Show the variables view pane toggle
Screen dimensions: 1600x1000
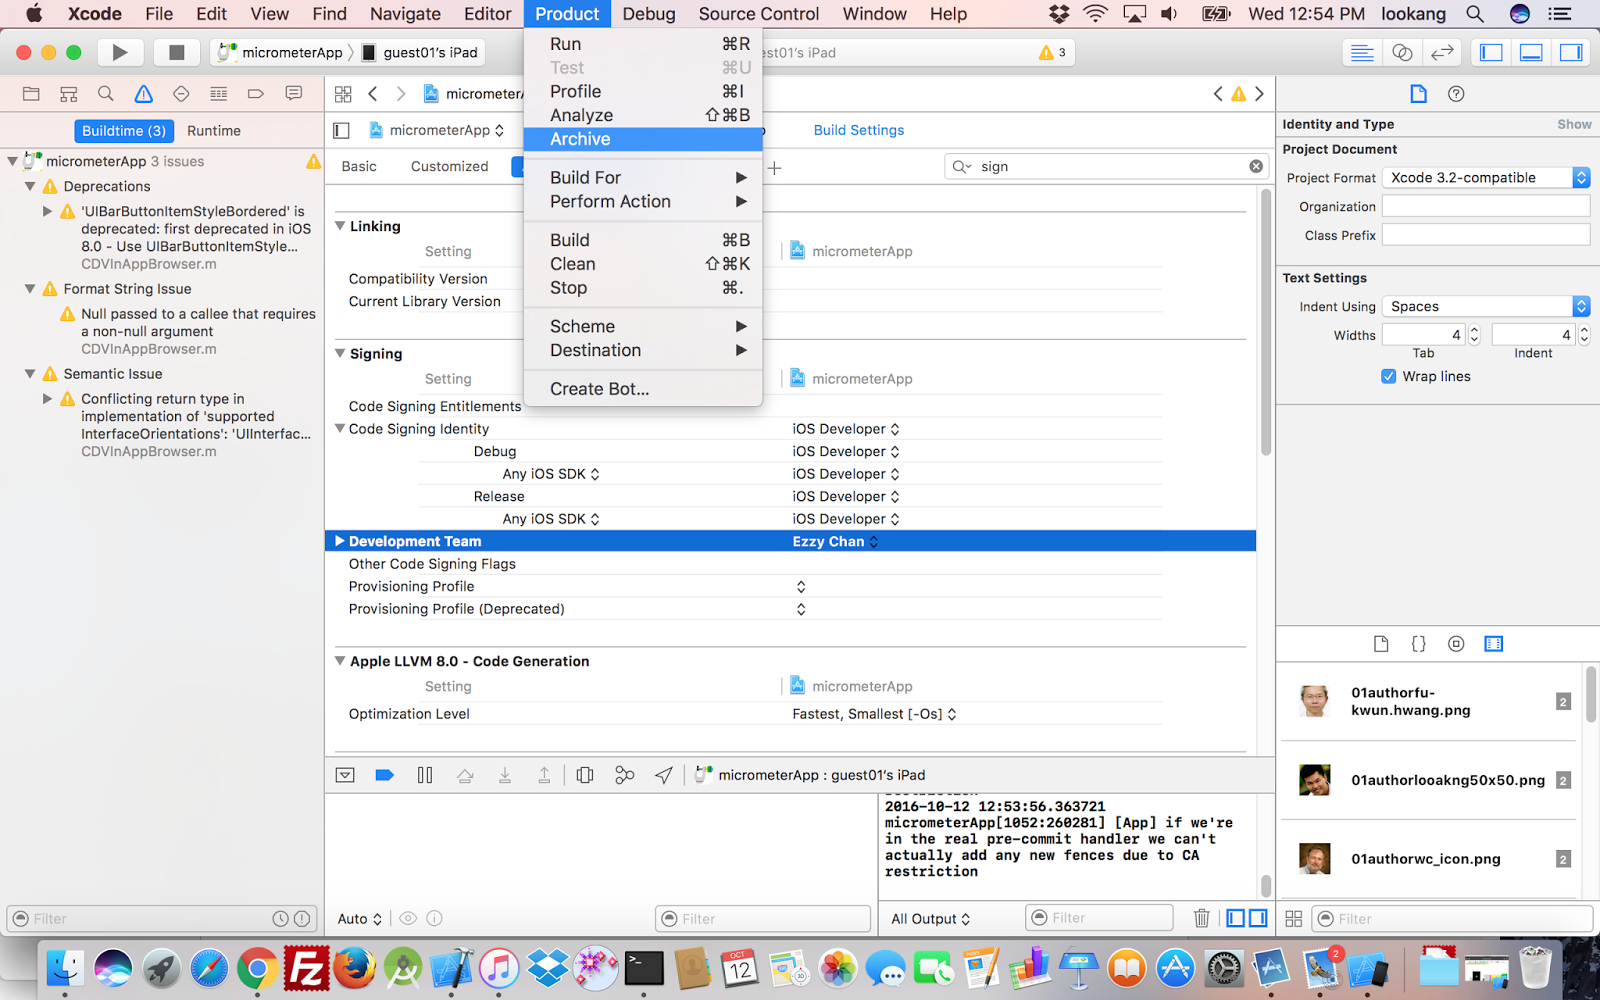pyautogui.click(x=1236, y=918)
